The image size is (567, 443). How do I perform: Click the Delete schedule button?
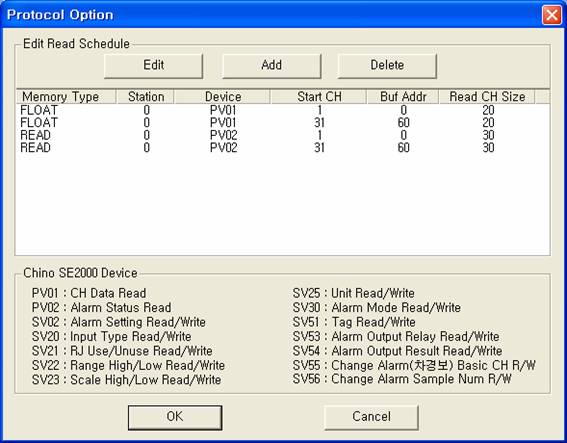click(387, 66)
